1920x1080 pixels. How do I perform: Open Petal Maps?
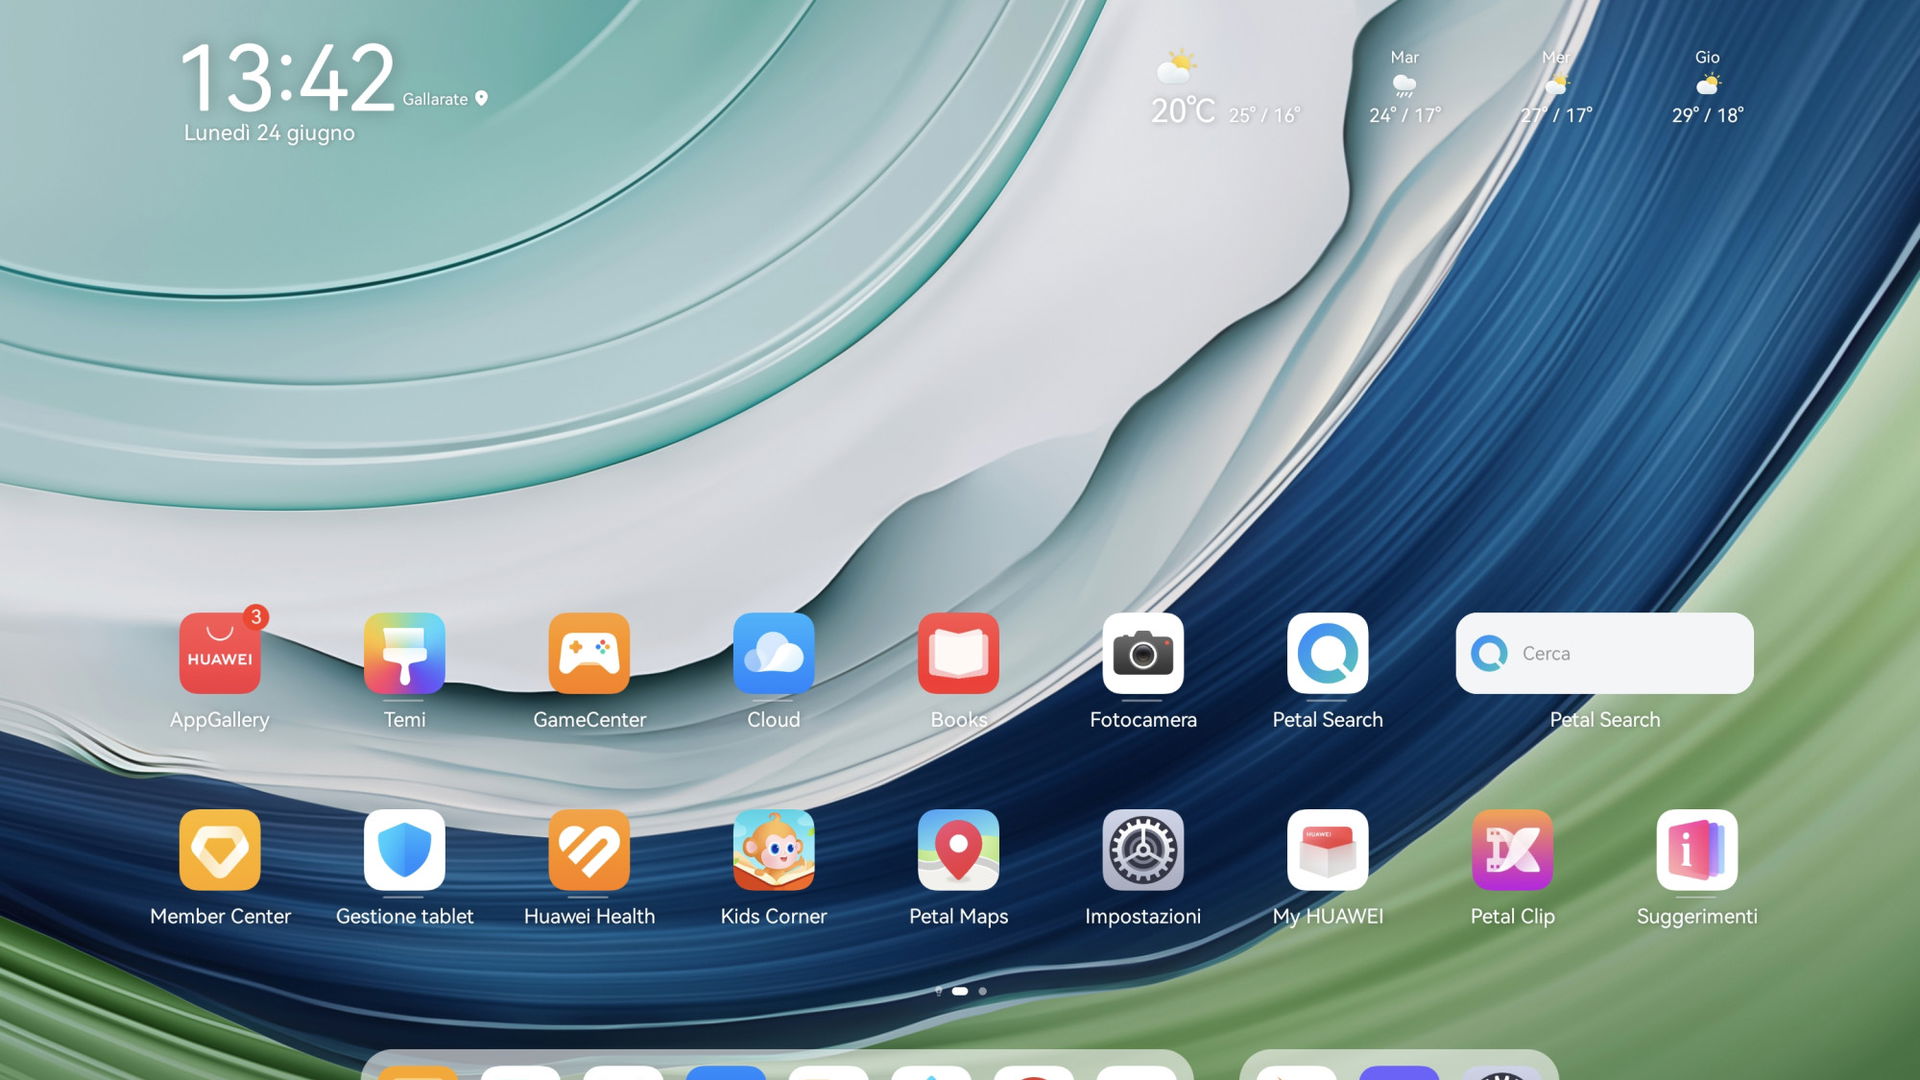(x=958, y=850)
